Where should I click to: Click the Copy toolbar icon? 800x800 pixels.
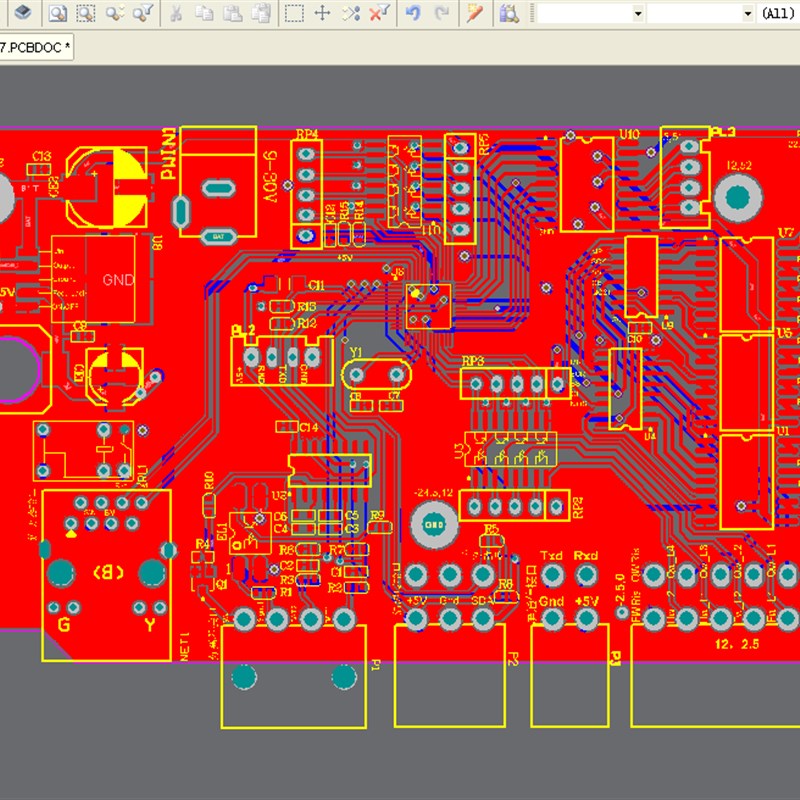205,13
